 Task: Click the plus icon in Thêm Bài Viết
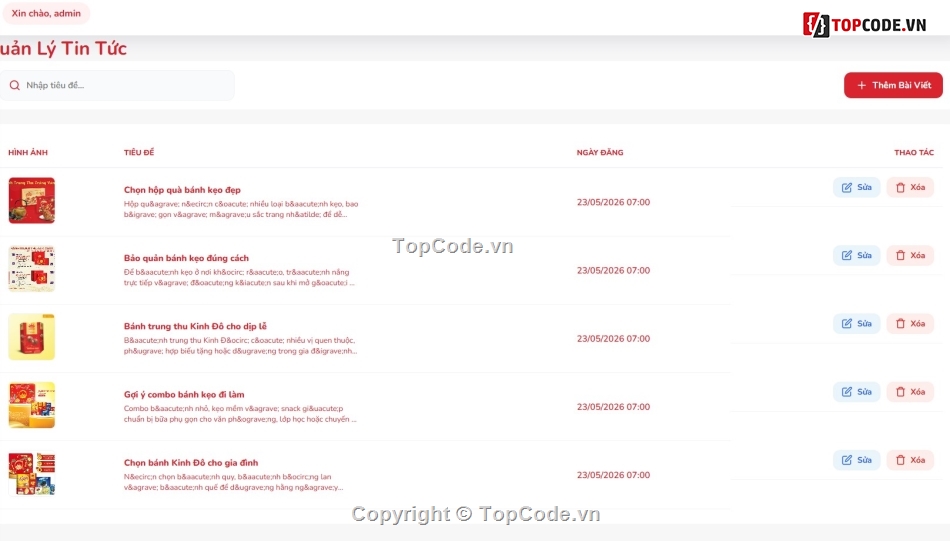[x=862, y=85]
